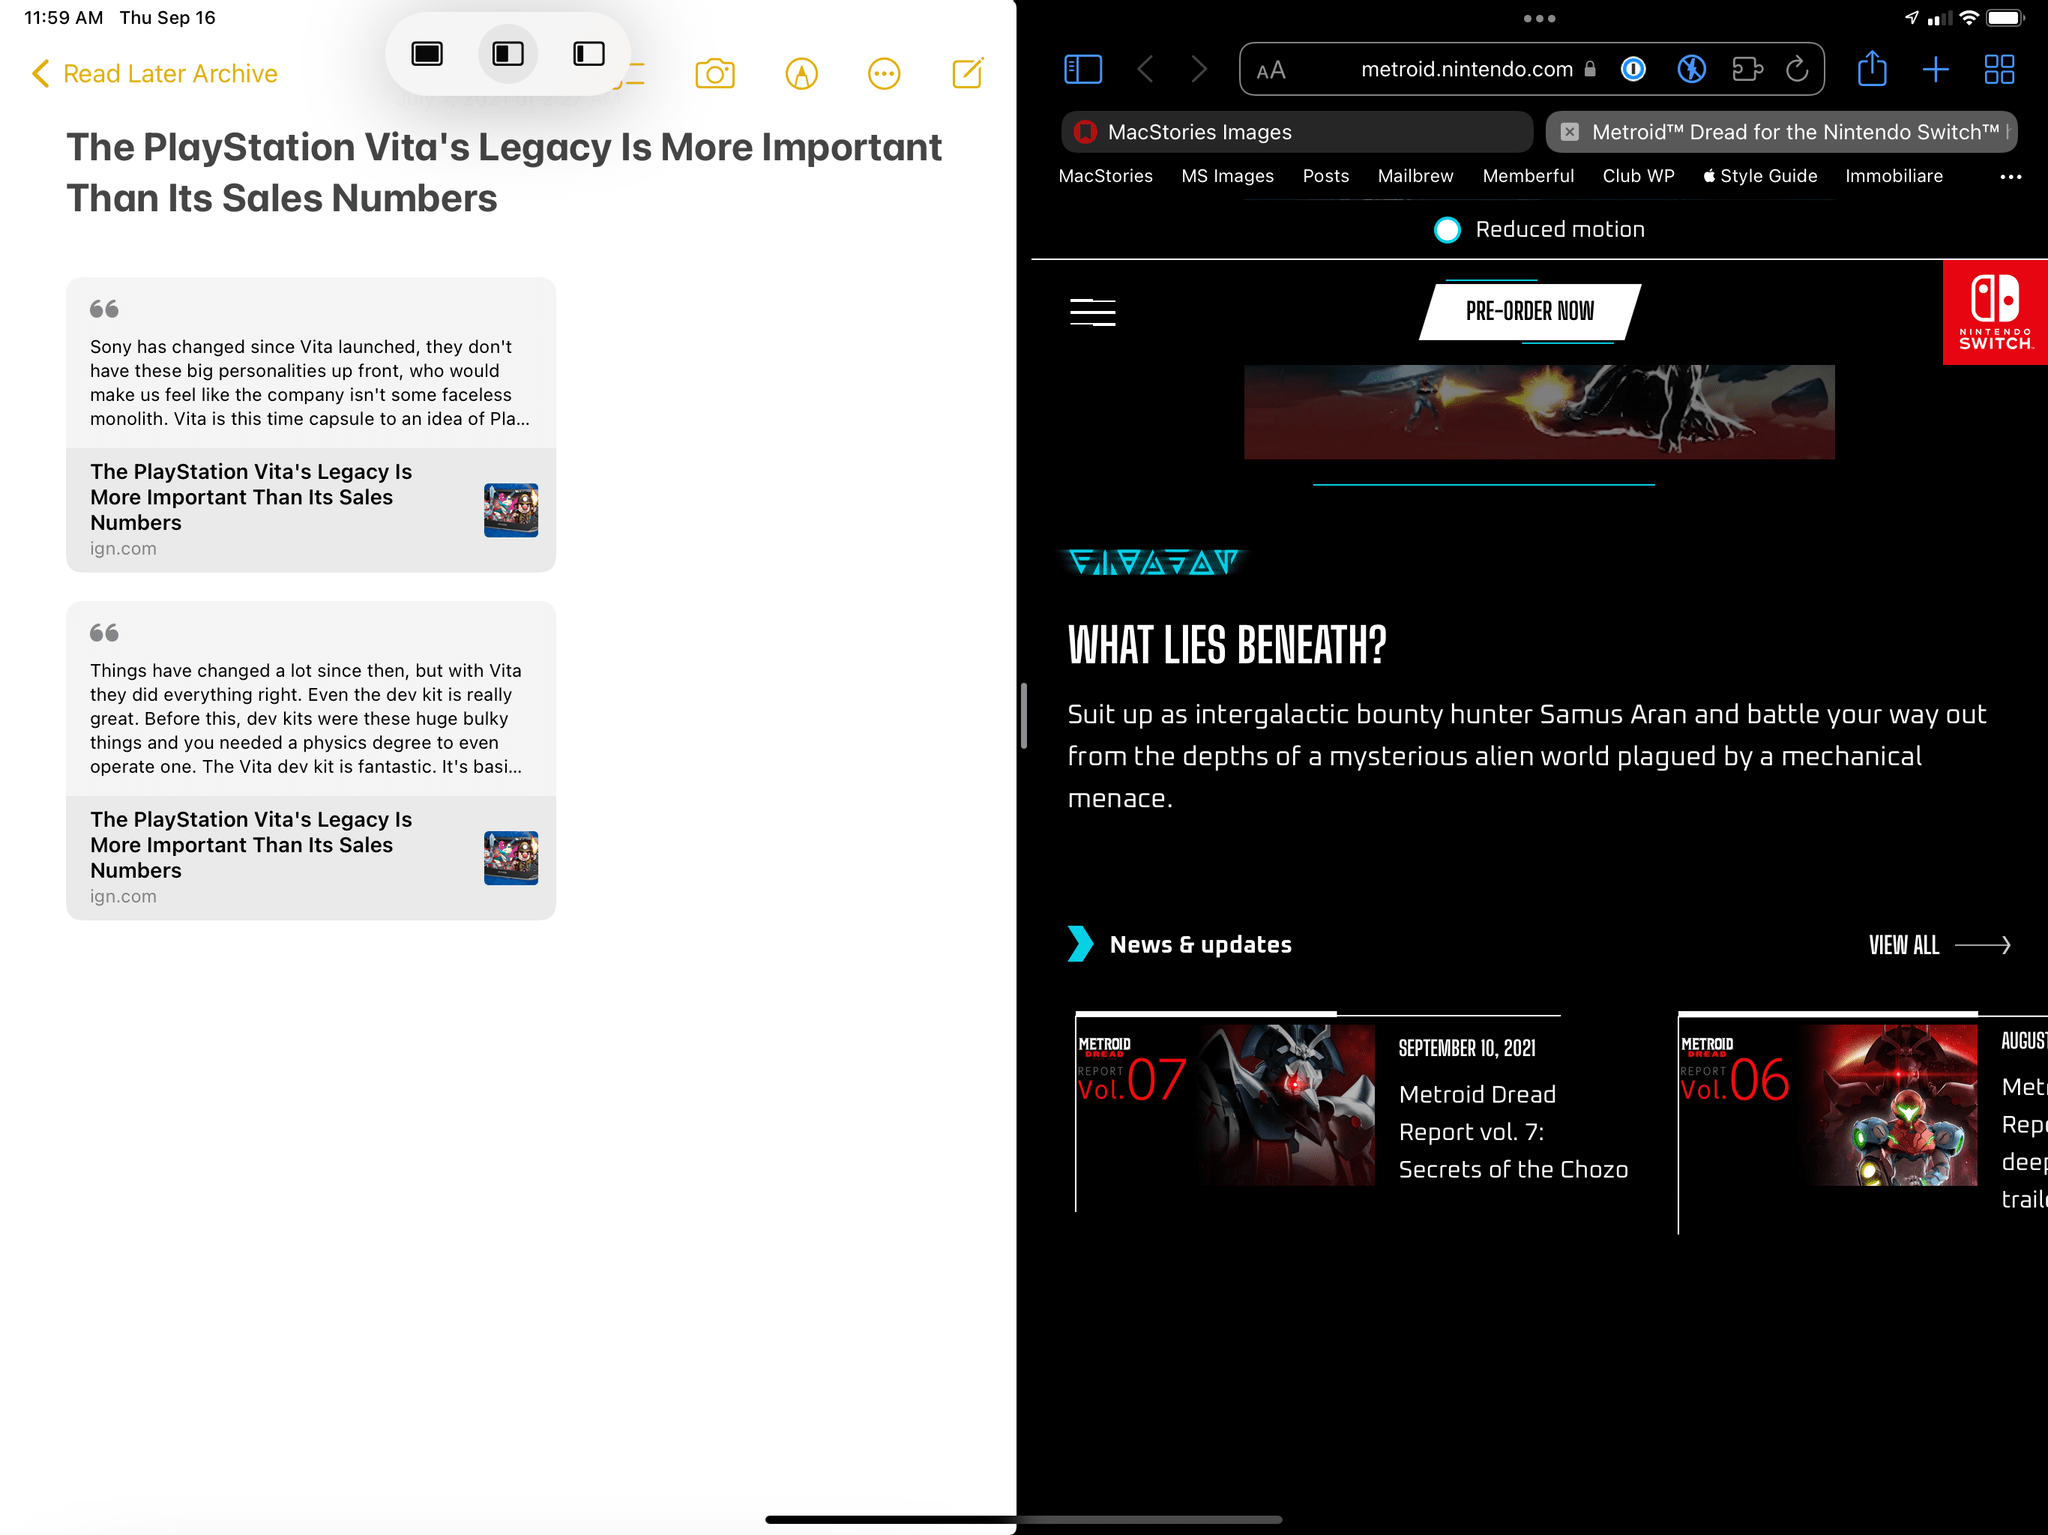
Task: Open the MS Images bookmark
Action: [x=1227, y=176]
